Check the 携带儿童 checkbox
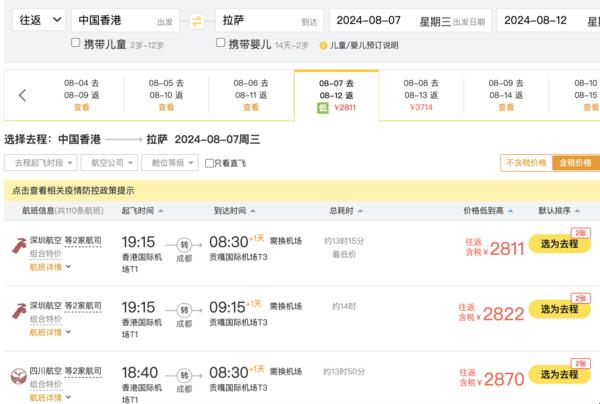The height and width of the screenshot is (404, 600). (x=75, y=42)
